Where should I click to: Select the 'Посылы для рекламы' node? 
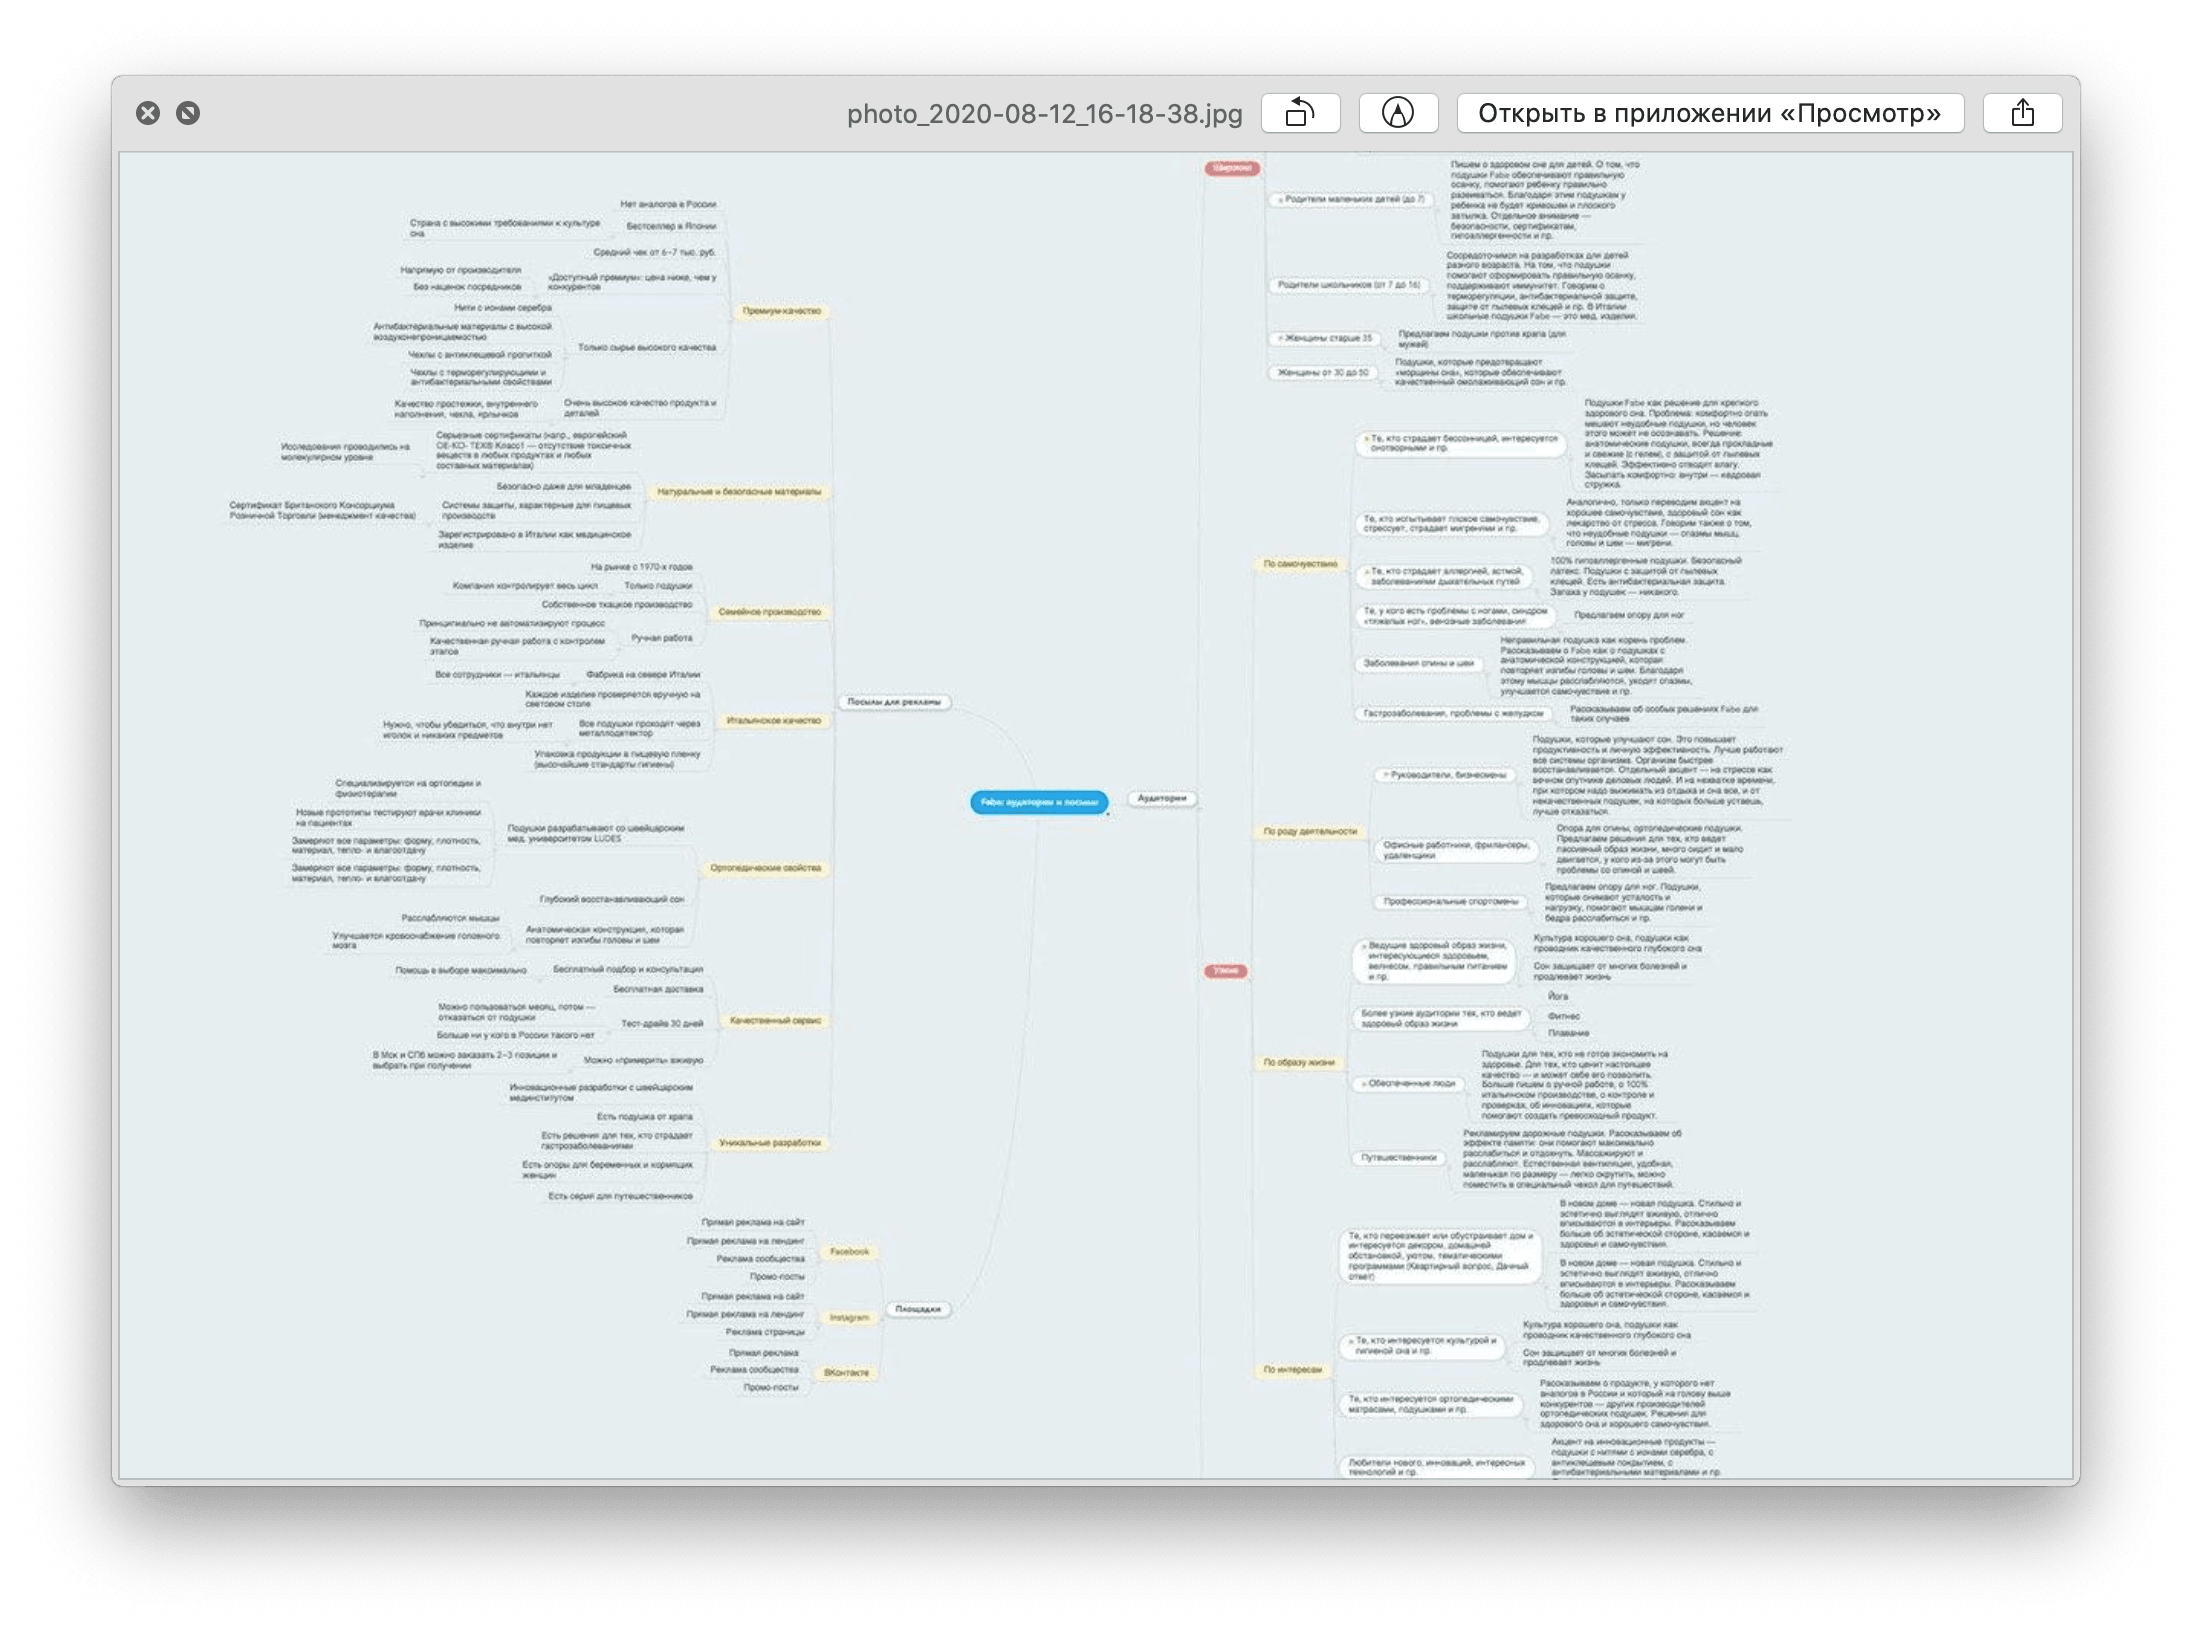(893, 702)
